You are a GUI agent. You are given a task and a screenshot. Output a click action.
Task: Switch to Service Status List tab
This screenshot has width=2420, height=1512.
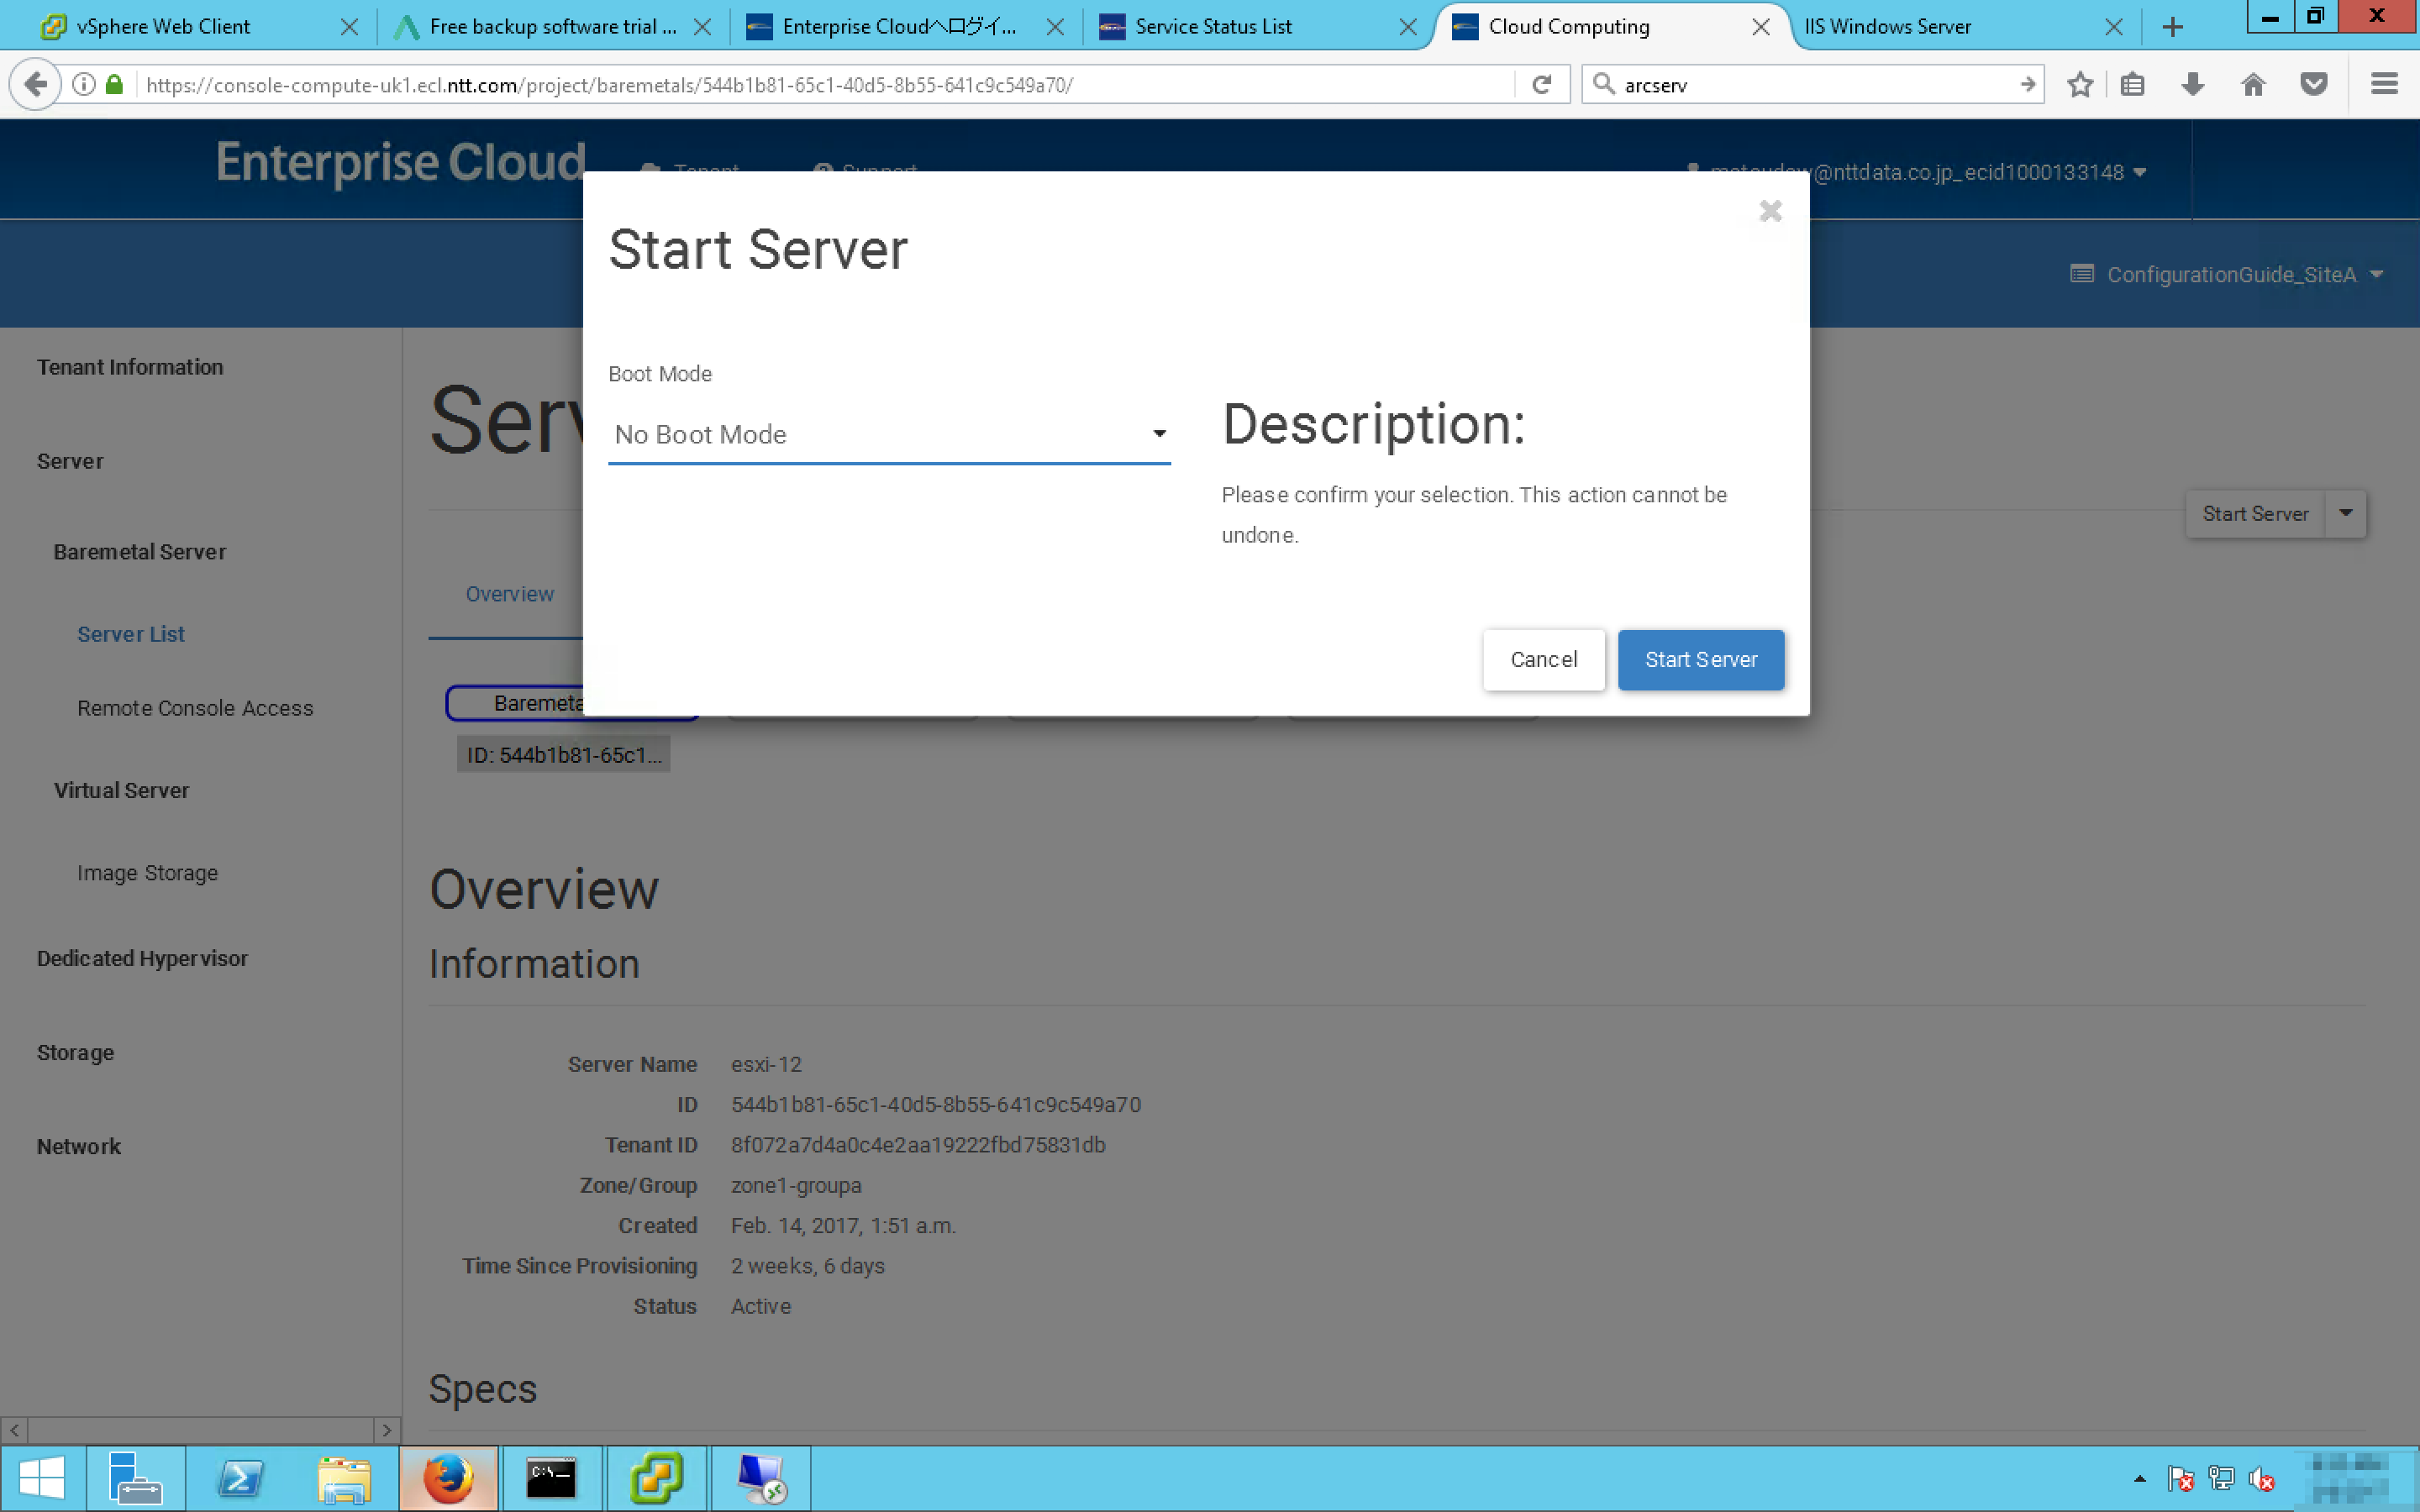point(1213,27)
